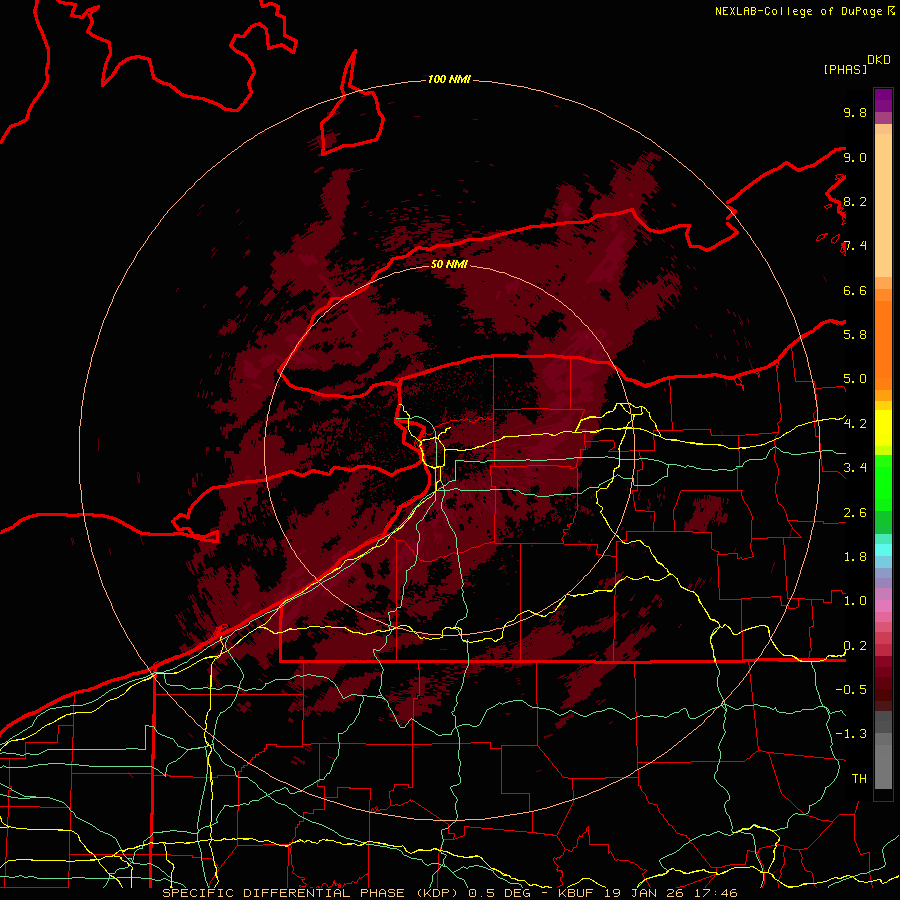Pick the bright green color bar segment
This screenshot has height=900, width=900.
pos(883,482)
